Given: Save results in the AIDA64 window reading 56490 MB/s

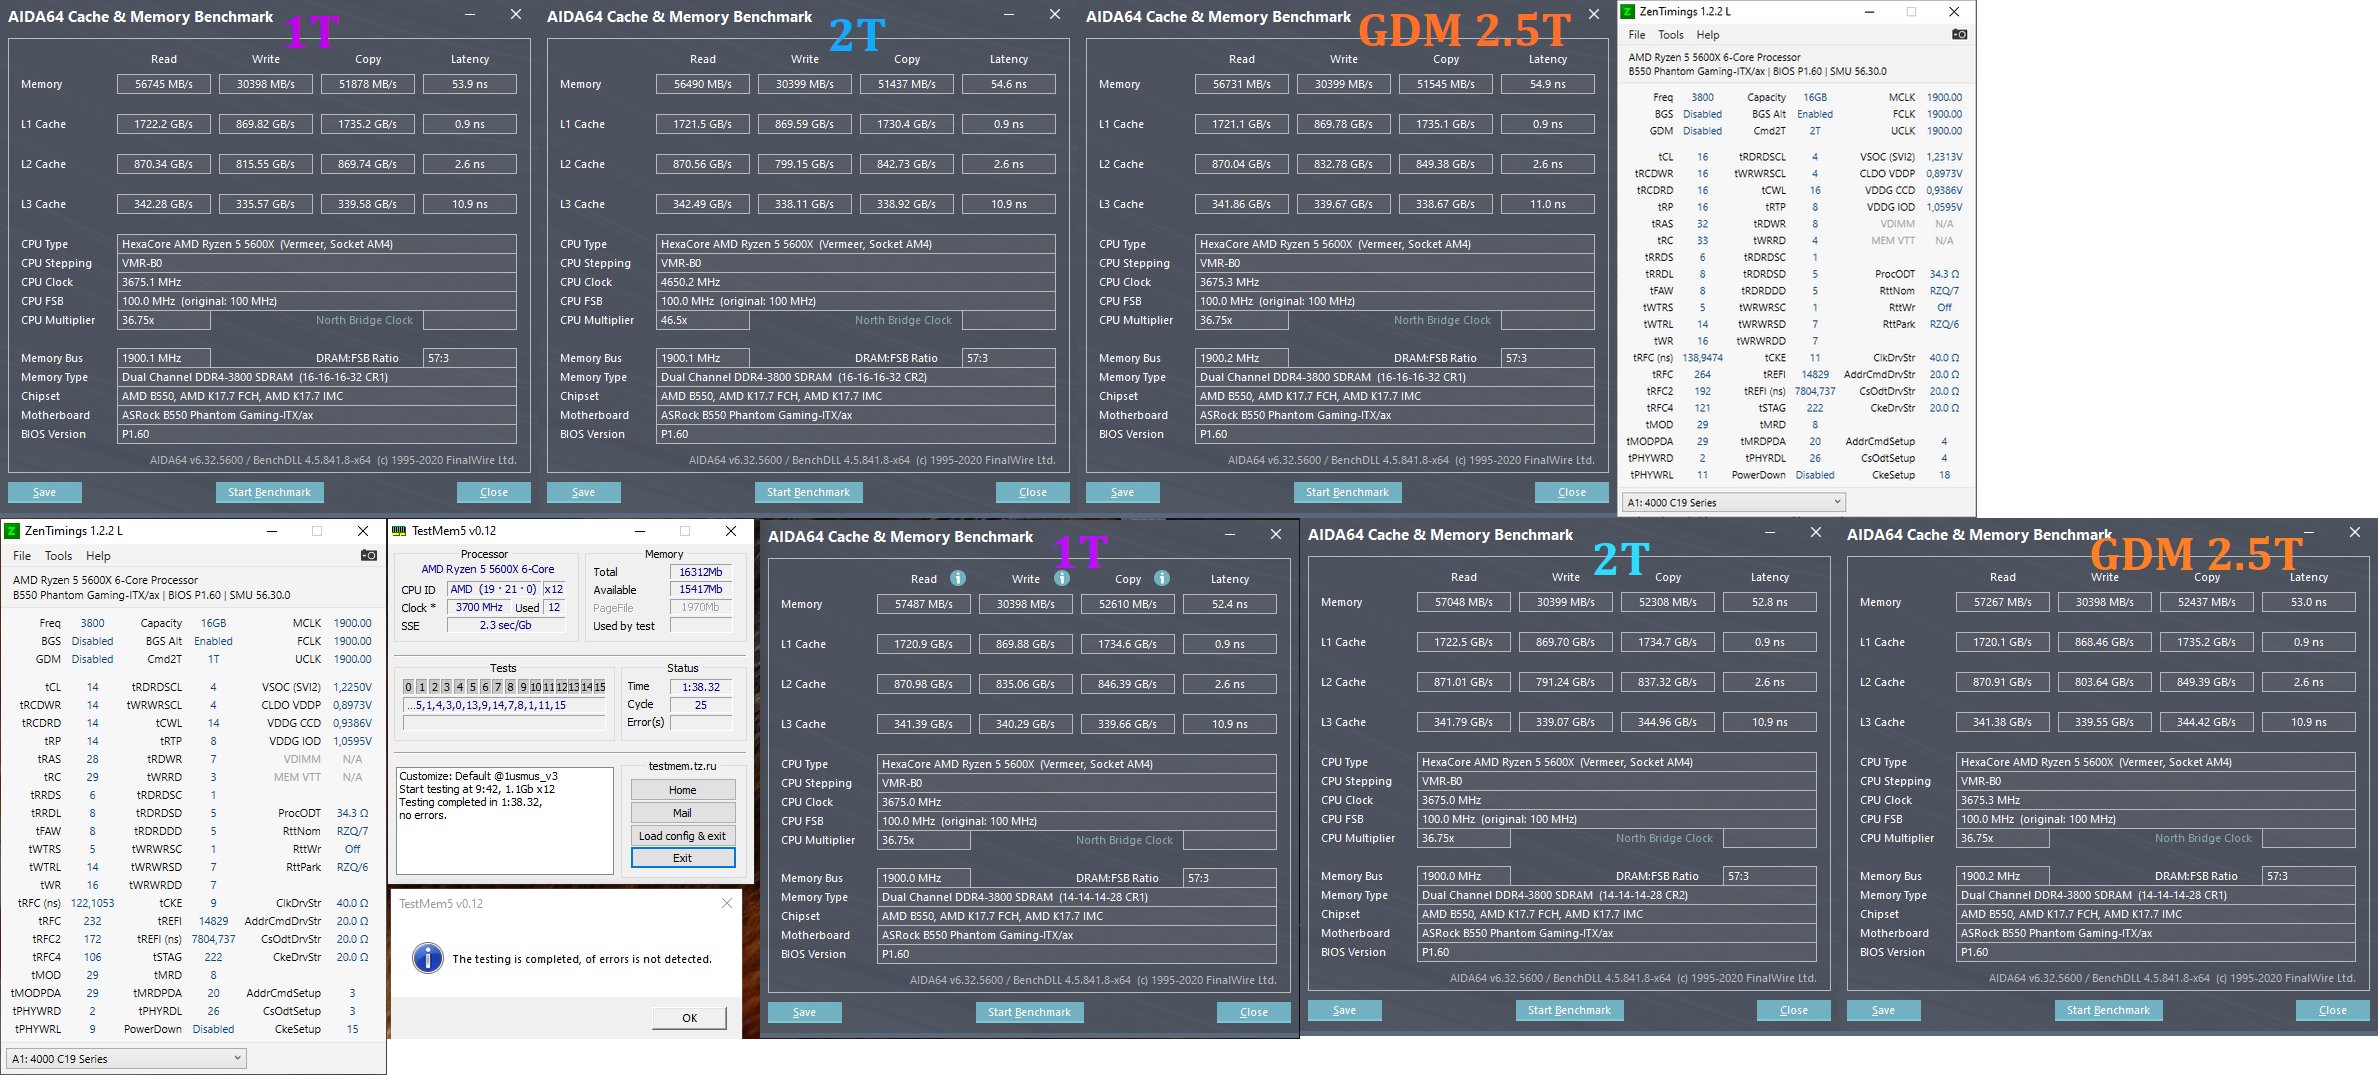Looking at the screenshot, I should (584, 492).
